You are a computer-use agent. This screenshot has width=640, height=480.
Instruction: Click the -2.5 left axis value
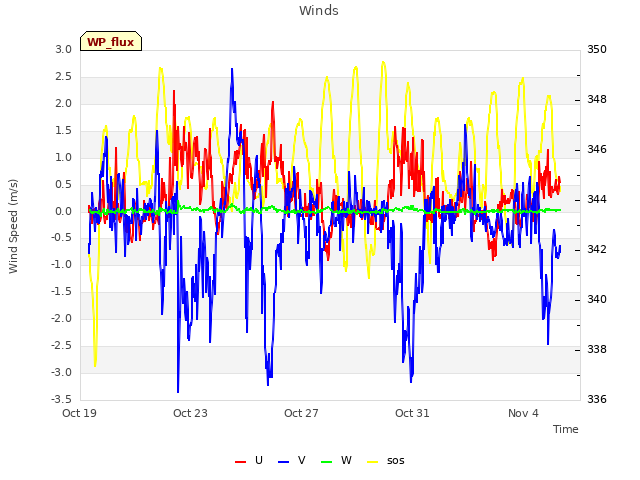[62, 345]
